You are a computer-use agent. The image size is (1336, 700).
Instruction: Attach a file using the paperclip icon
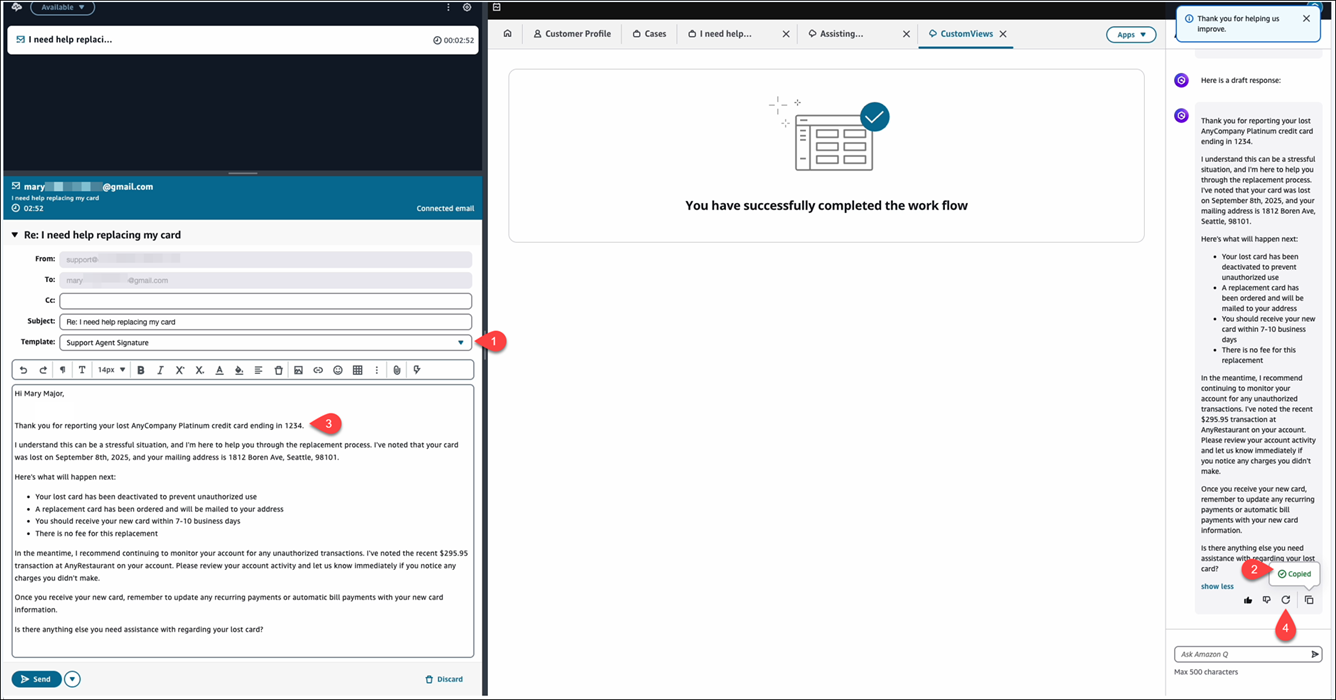[396, 369]
